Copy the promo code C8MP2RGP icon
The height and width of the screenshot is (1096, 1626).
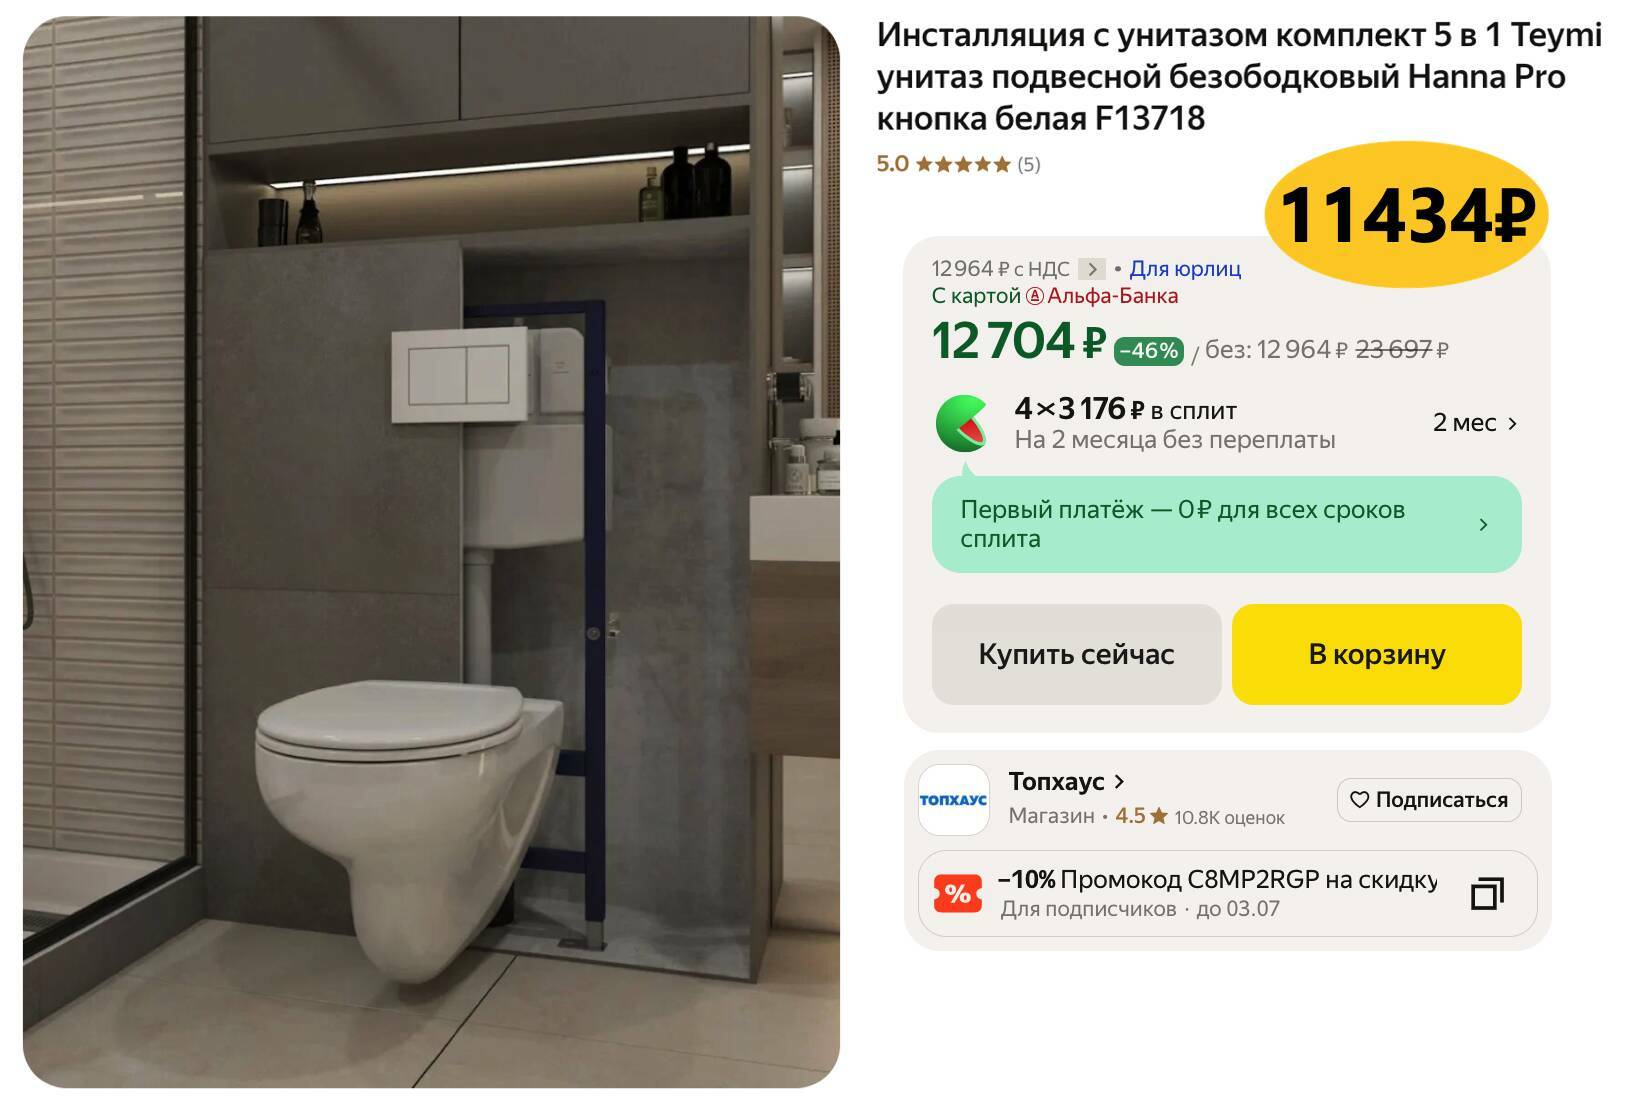[1487, 893]
